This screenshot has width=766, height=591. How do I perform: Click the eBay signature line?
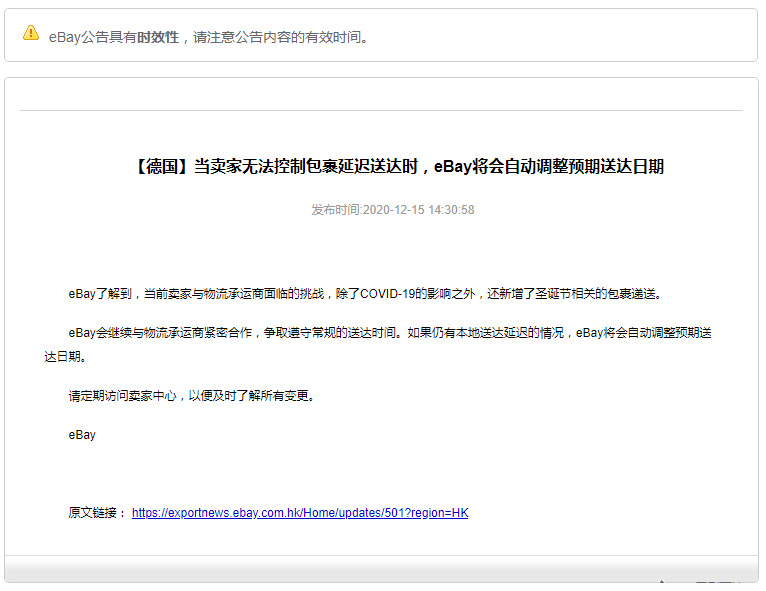coord(82,435)
